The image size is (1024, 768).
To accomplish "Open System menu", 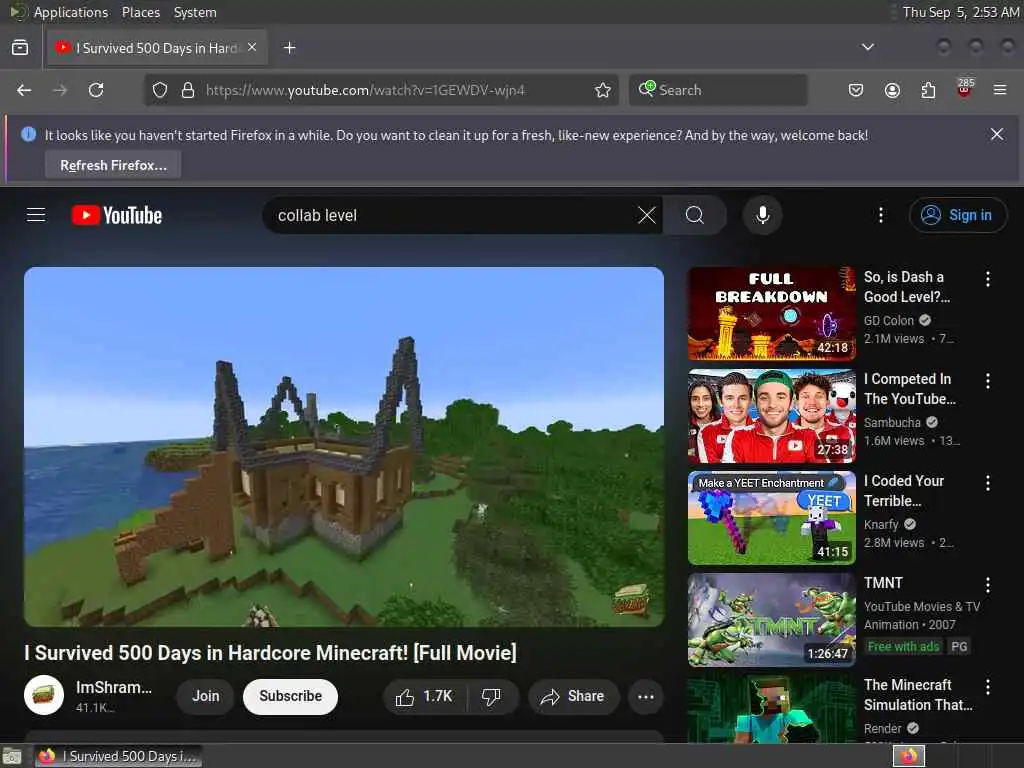I will [195, 12].
